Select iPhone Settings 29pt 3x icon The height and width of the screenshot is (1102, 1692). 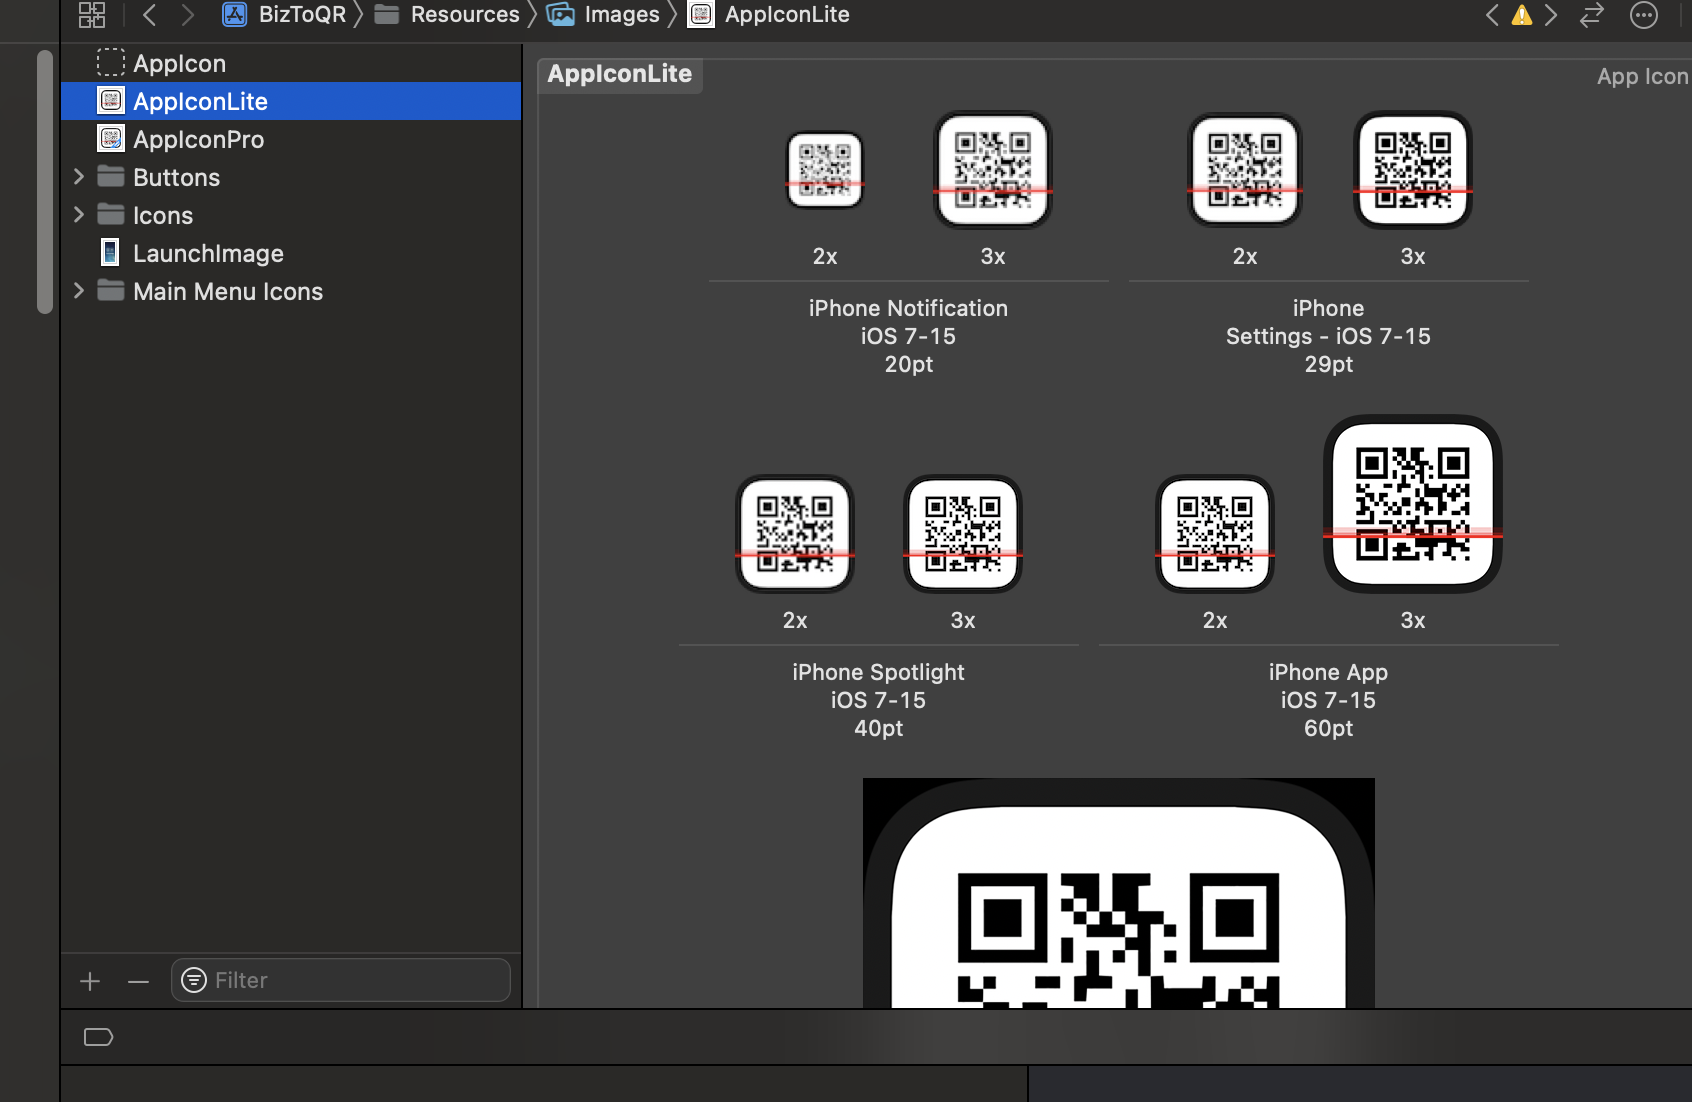pos(1413,170)
